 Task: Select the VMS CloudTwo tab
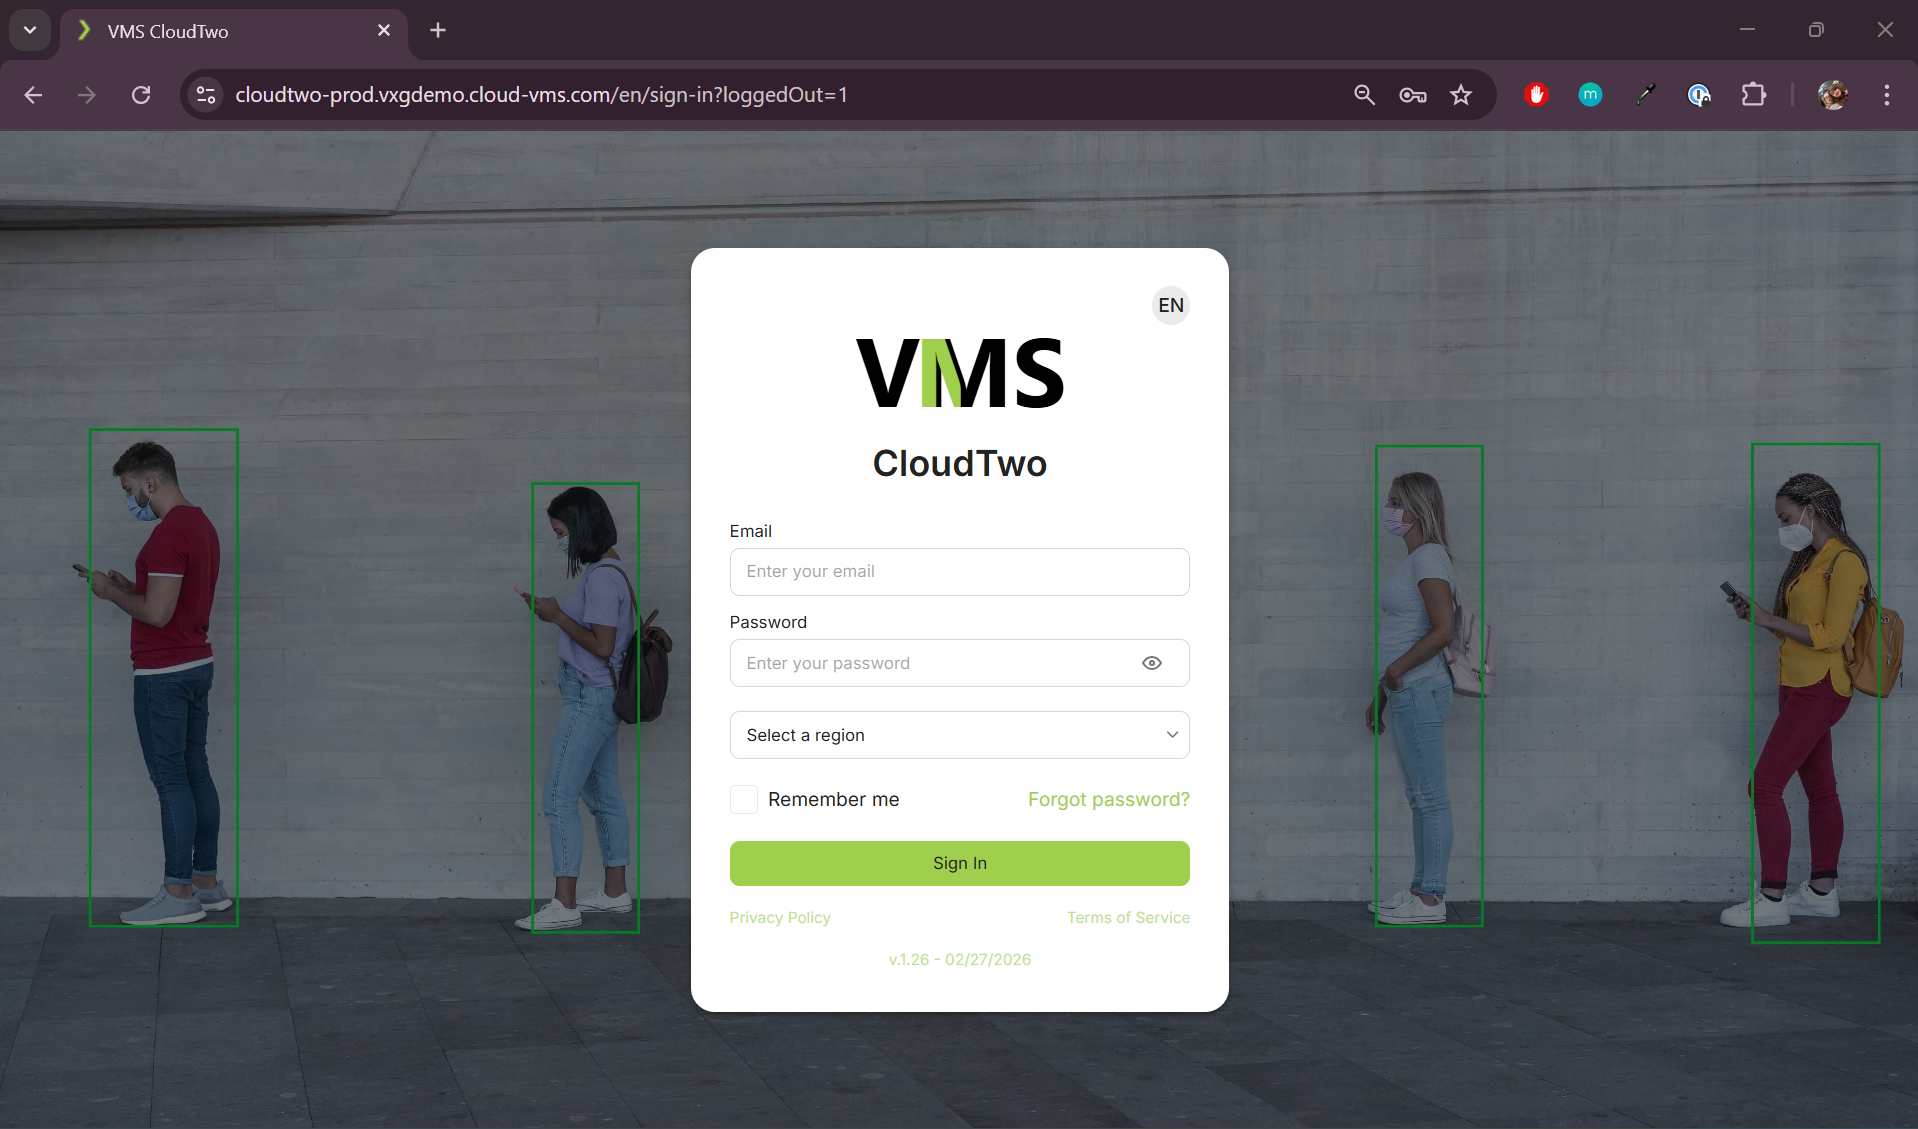tap(230, 31)
